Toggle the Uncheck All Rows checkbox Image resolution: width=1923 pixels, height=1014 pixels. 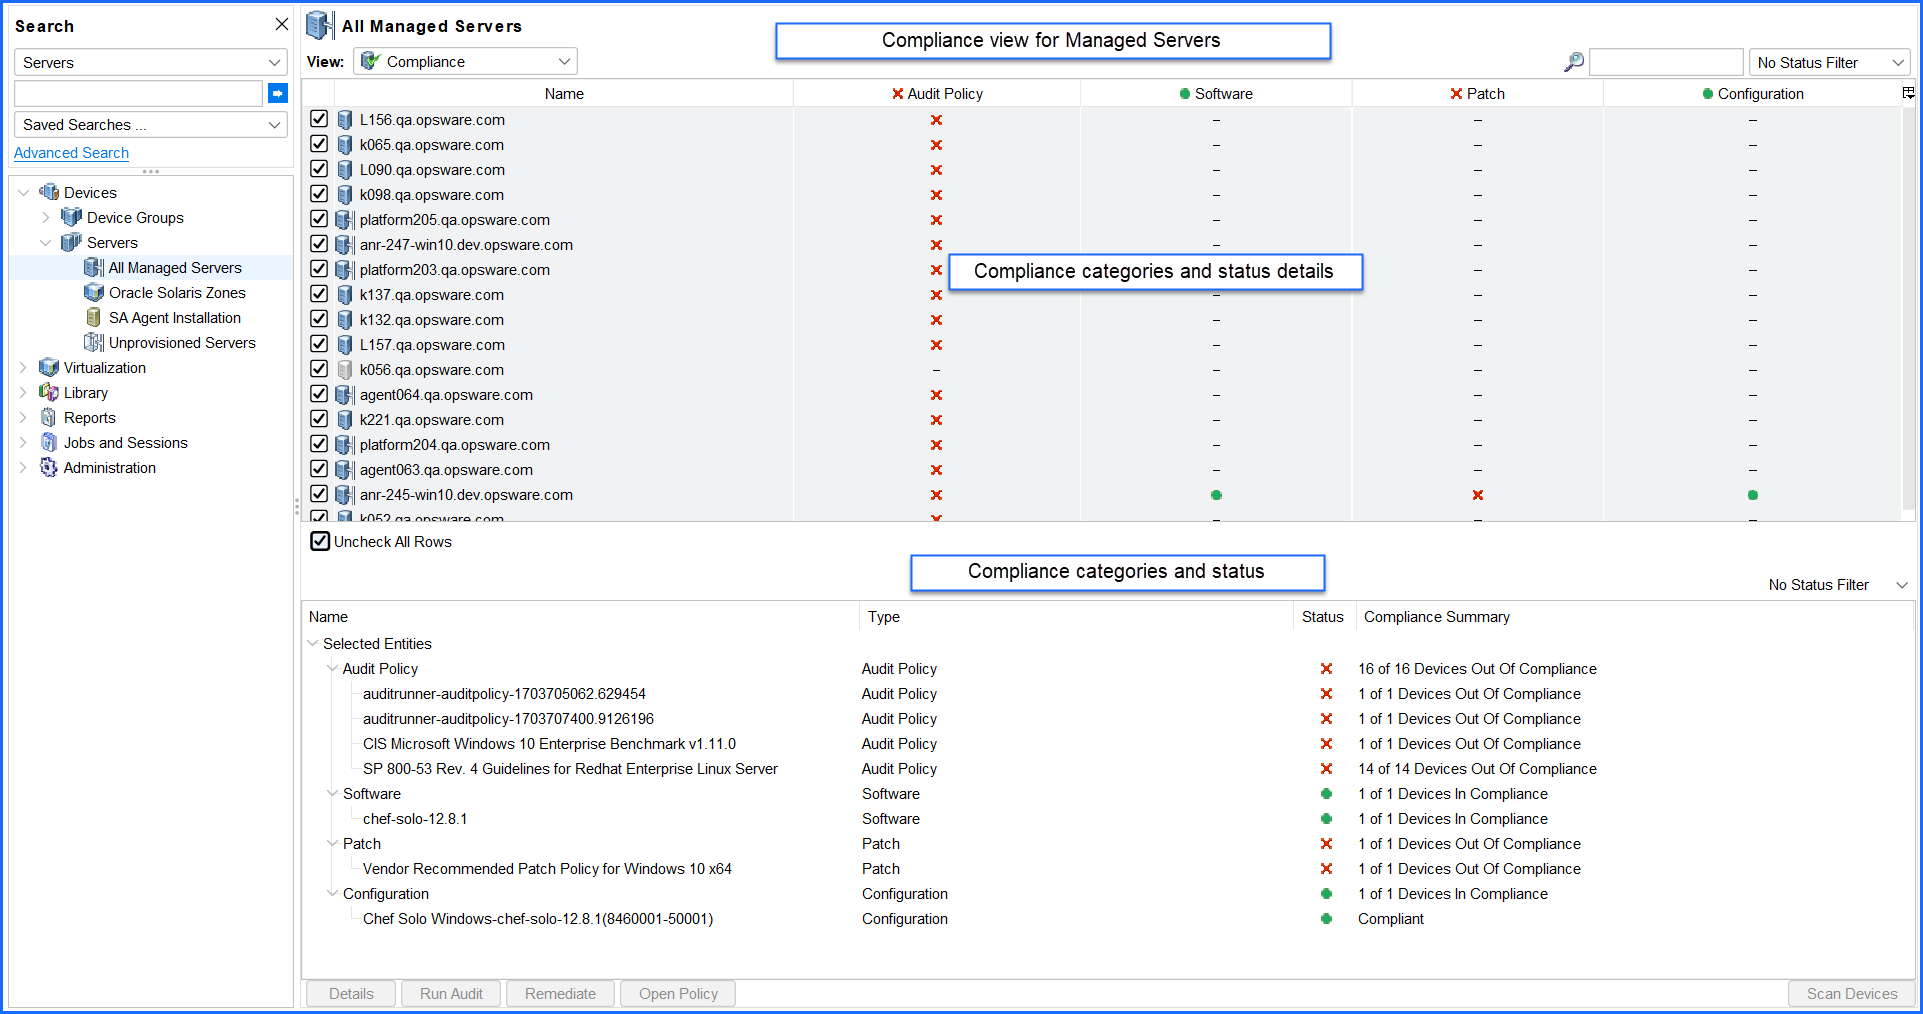(x=319, y=541)
